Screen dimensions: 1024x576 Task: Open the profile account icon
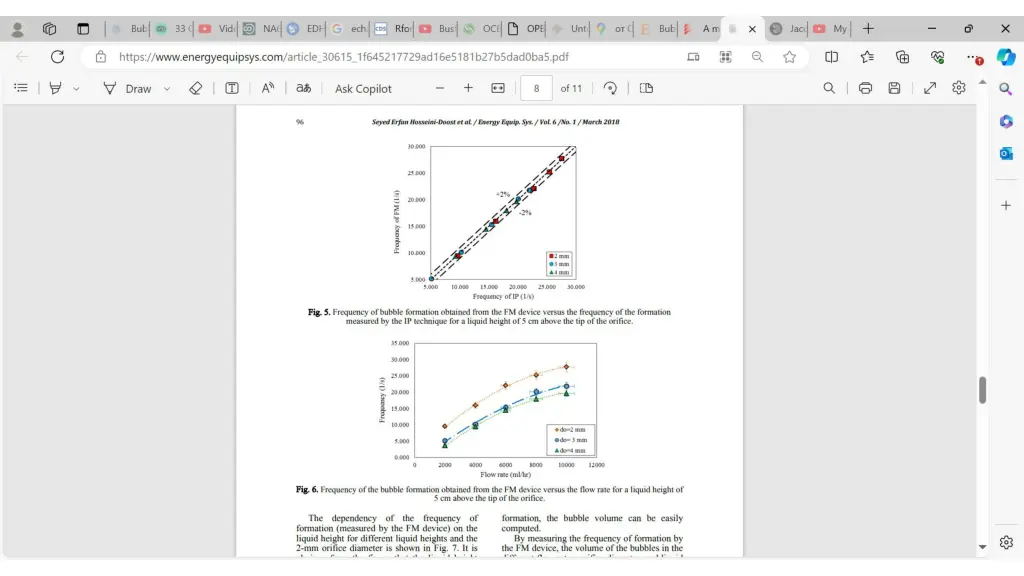[18, 29]
